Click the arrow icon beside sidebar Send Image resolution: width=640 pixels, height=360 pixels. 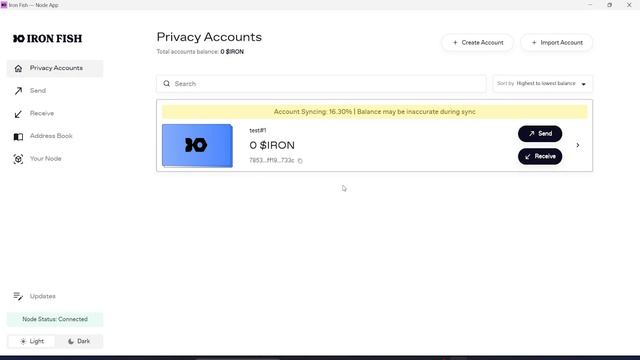click(18, 91)
